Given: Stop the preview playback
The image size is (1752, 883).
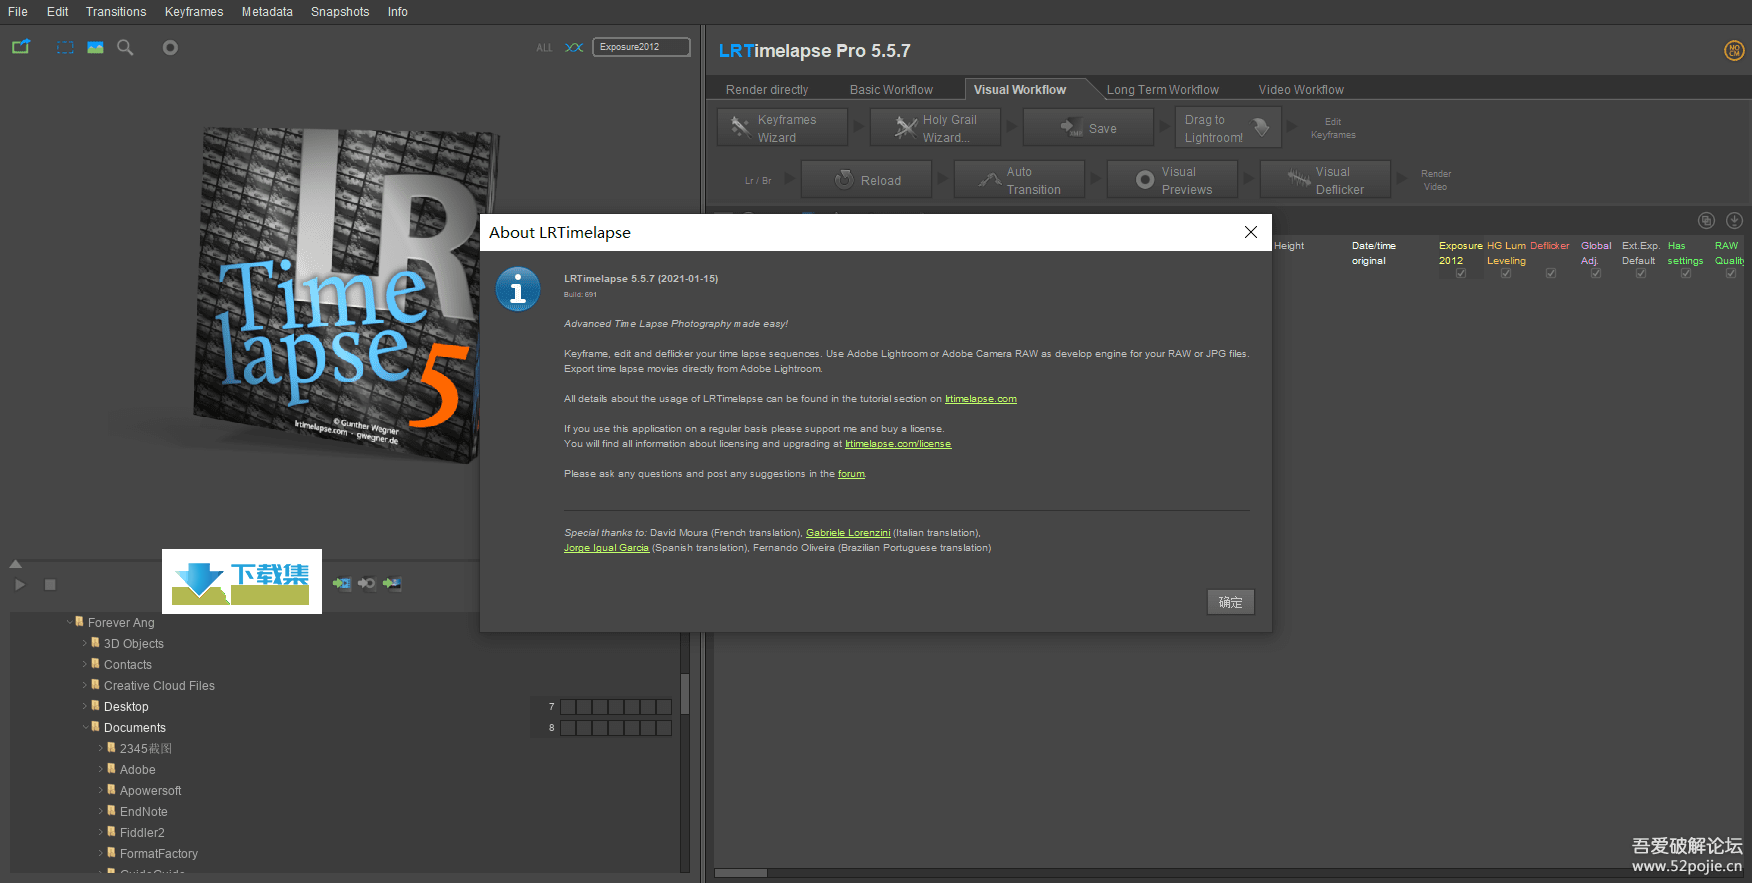Looking at the screenshot, I should (50, 585).
